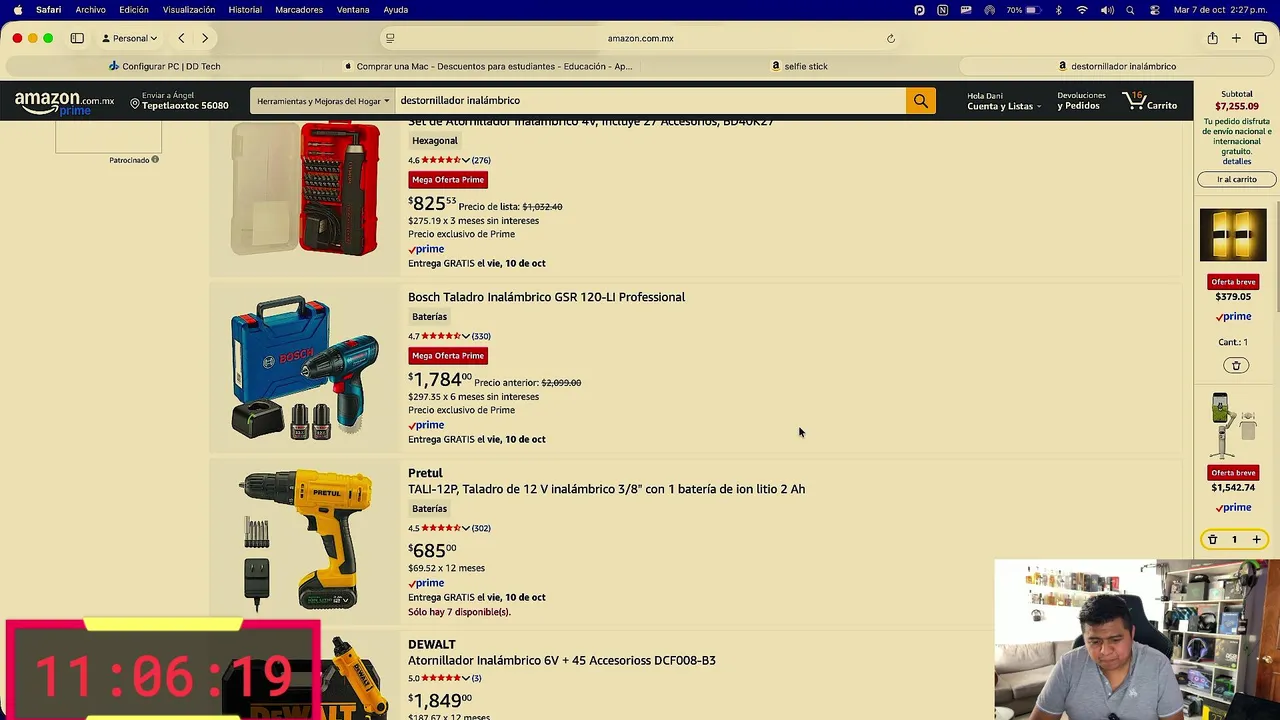Open a new tab with the plus icon

click(1236, 38)
